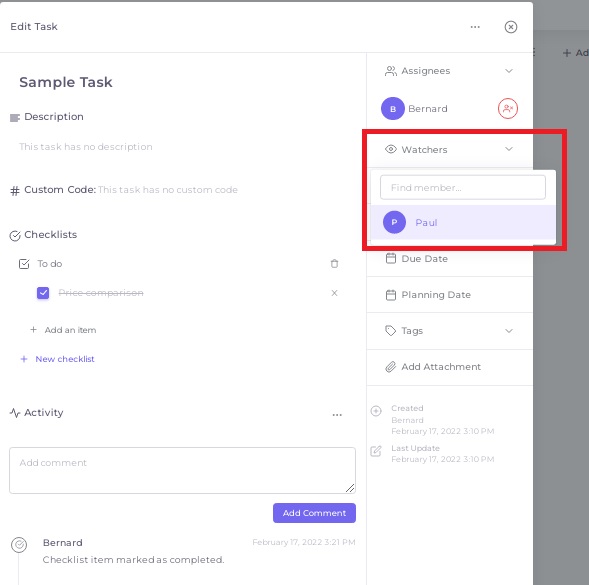Click the Add Attachment paperclip icon
This screenshot has height=585, width=589.
pyautogui.click(x=391, y=367)
